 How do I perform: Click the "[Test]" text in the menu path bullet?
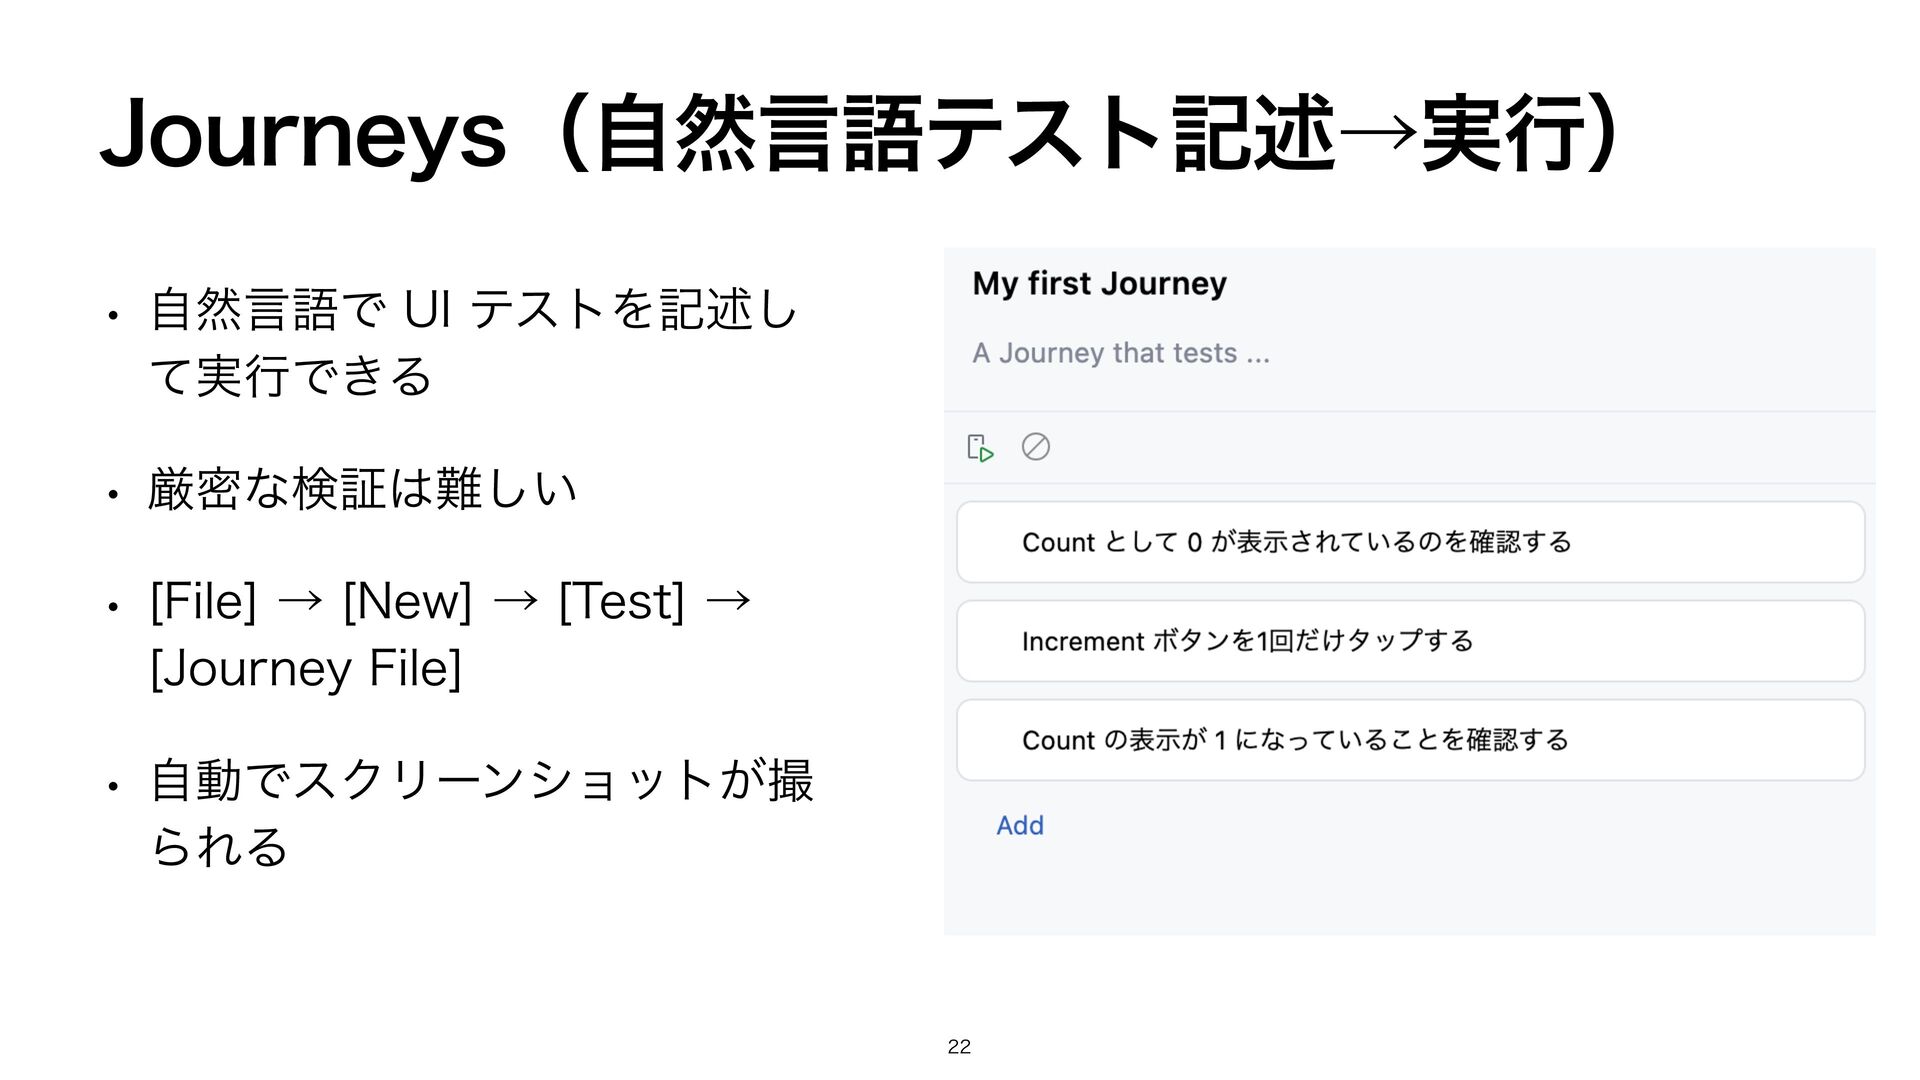tap(622, 601)
